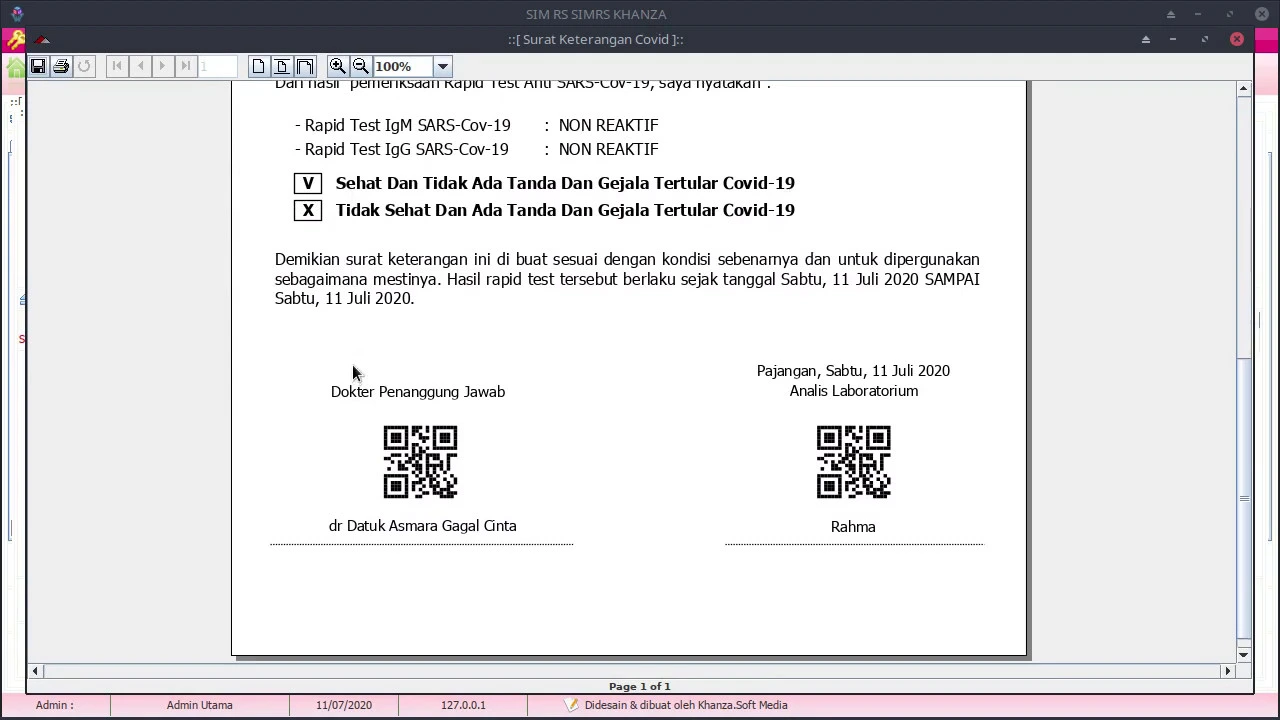Click the lab analyst's QR code
The image size is (1280, 720).
click(x=853, y=462)
